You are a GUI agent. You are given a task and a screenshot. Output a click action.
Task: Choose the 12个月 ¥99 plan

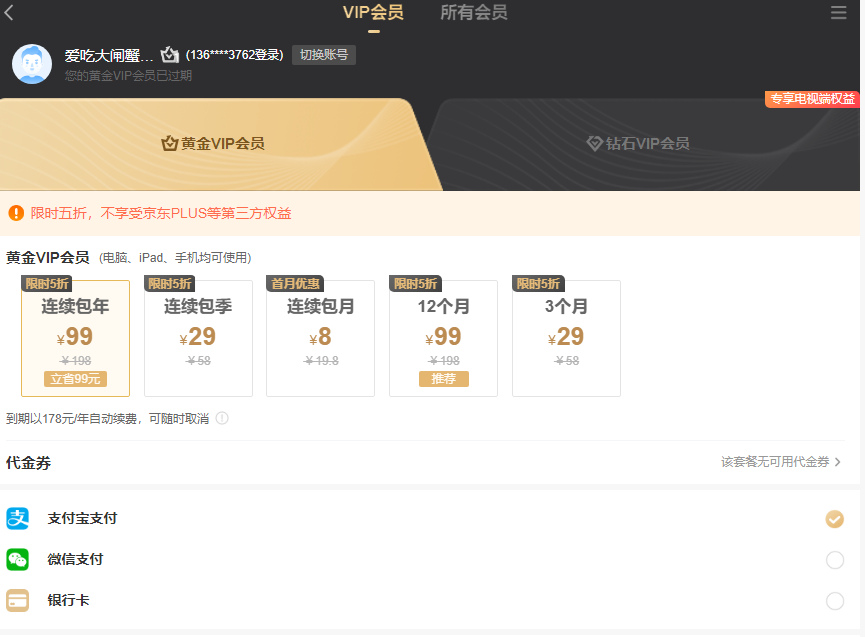(x=444, y=338)
